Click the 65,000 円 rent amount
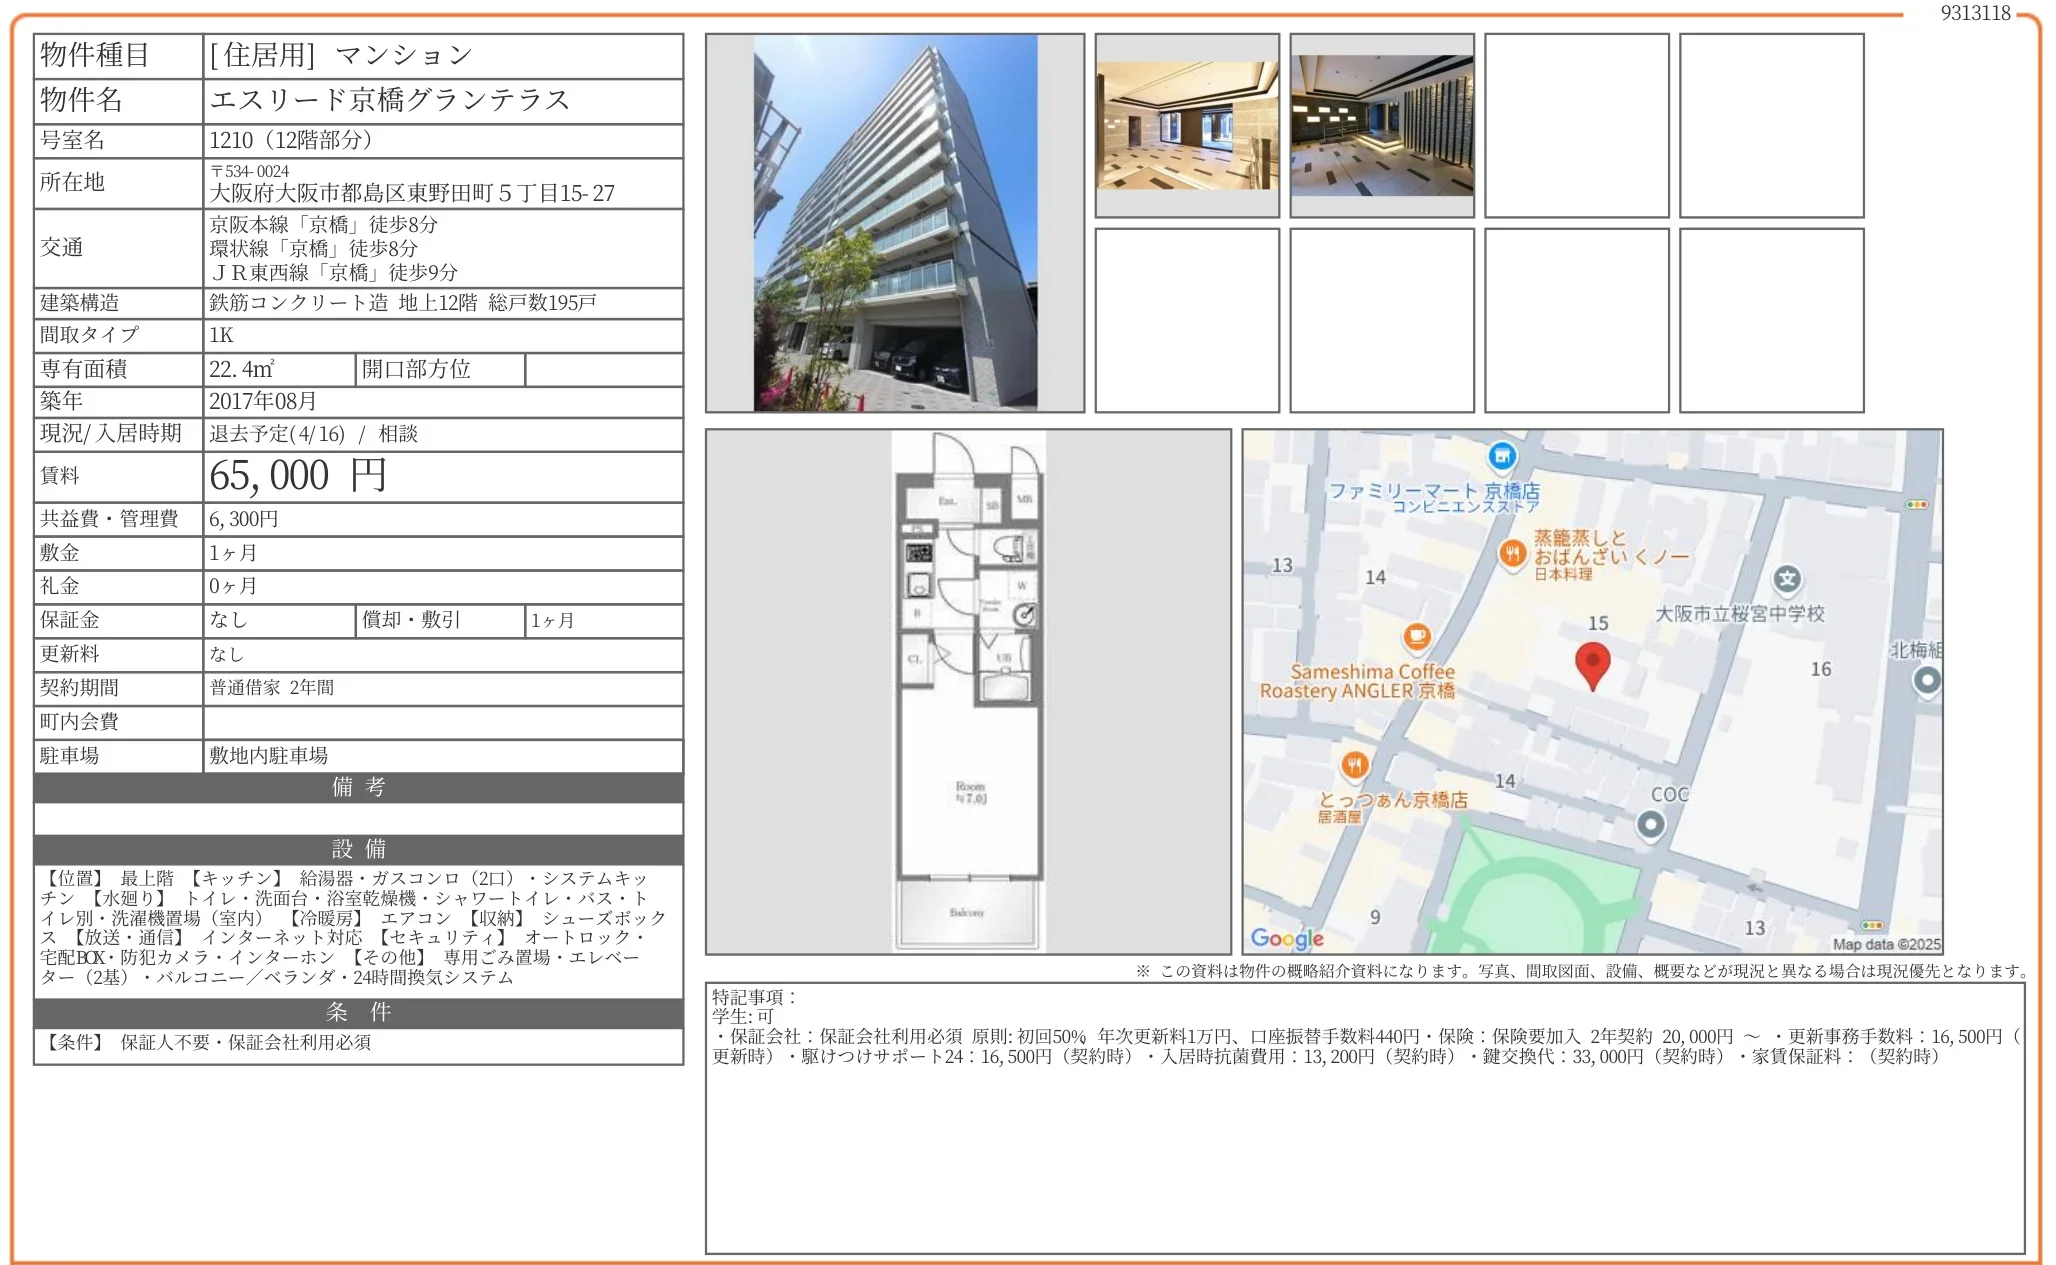The height and width of the screenshot is (1265, 2056). (298, 476)
